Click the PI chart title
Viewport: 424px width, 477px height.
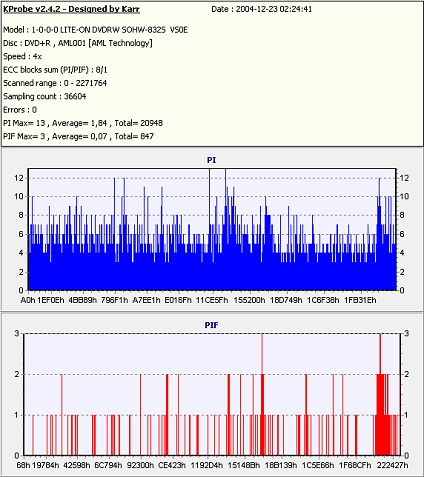(x=211, y=160)
